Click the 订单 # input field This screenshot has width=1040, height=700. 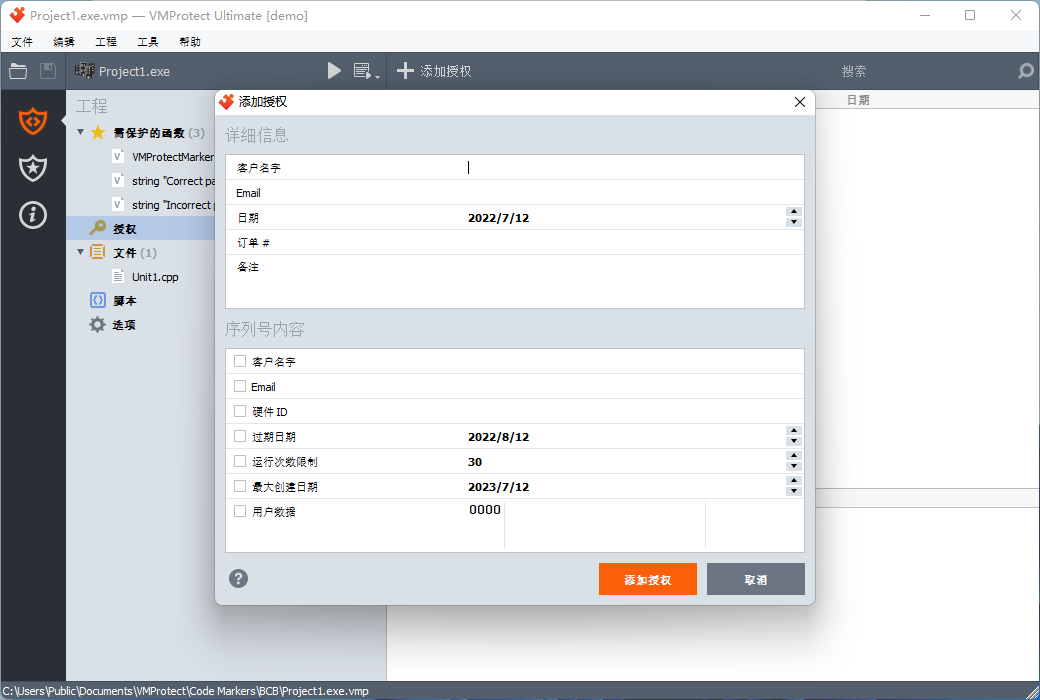click(x=635, y=242)
